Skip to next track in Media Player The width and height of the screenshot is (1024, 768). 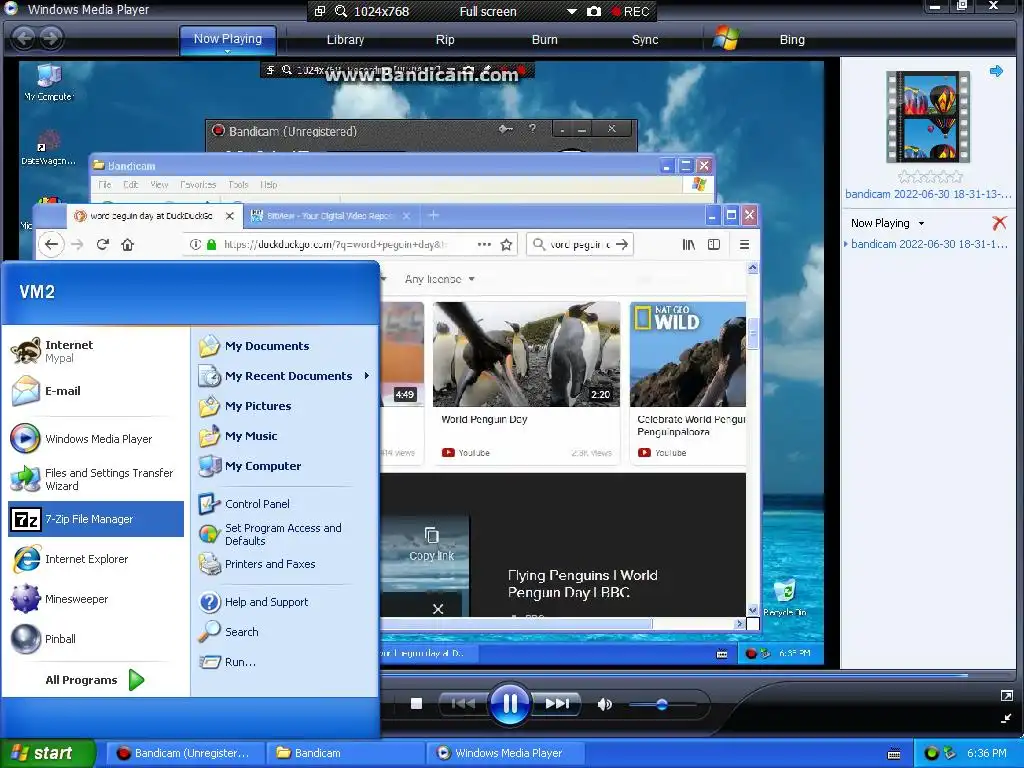557,703
